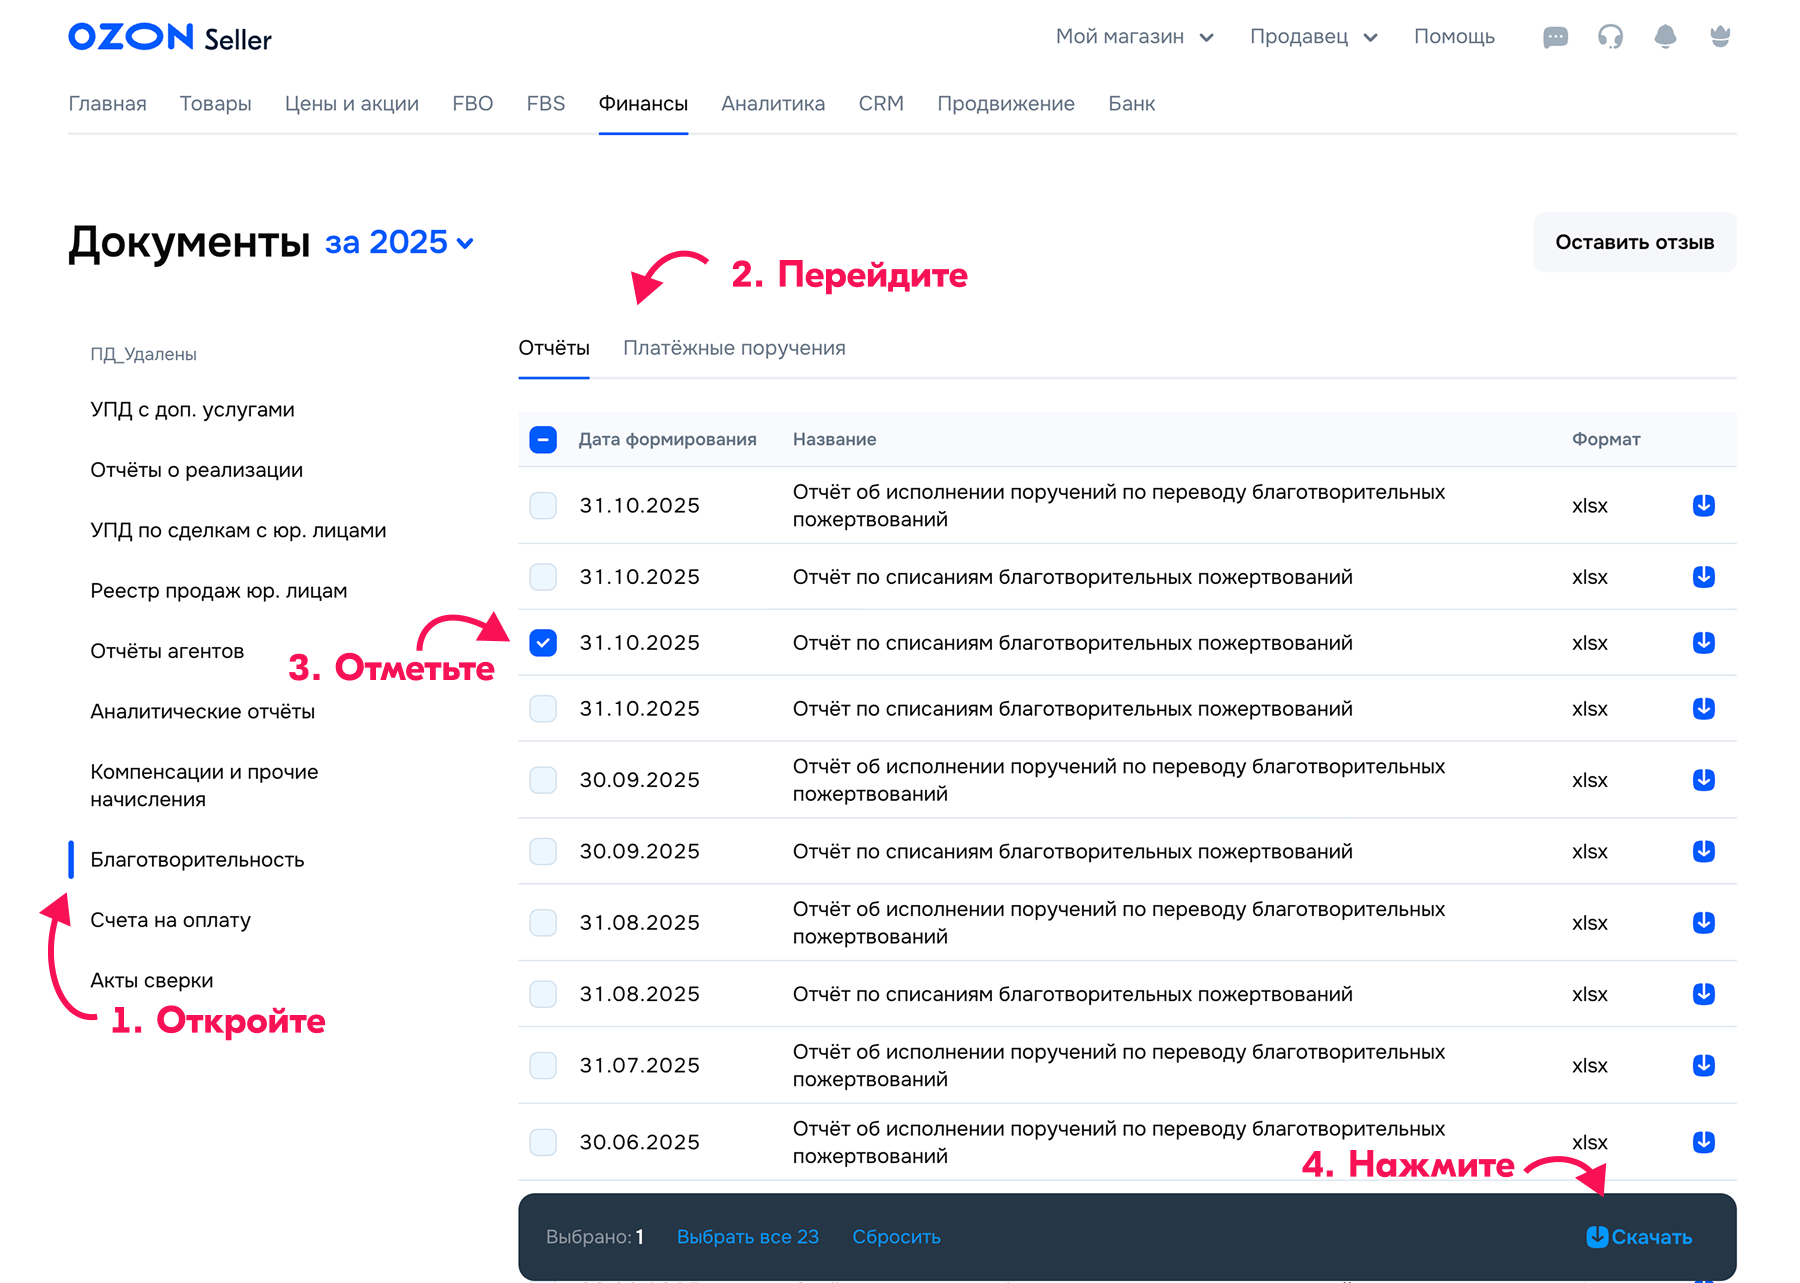This screenshot has width=1800, height=1283.
Task: Download the 31.07.2025 report
Action: click(x=1704, y=1065)
